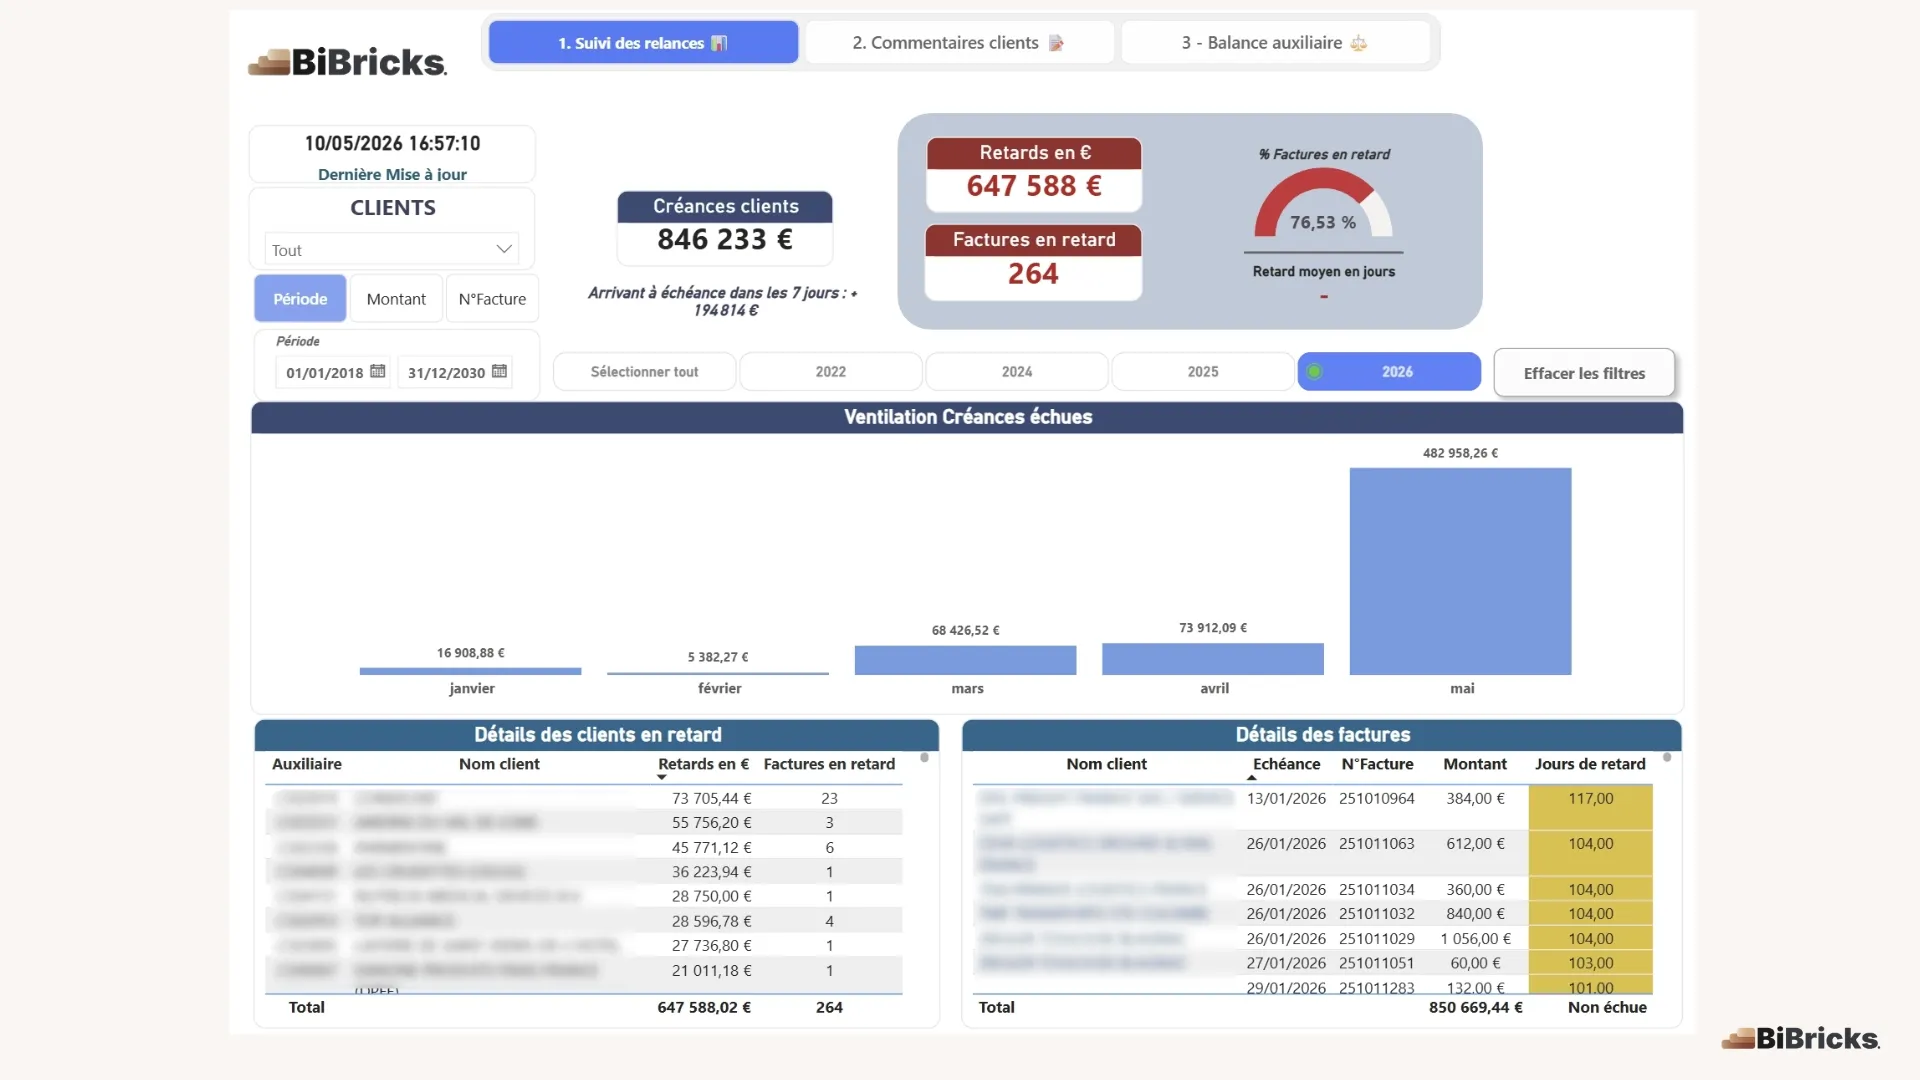Sort by Auxiliaire column header
The height and width of the screenshot is (1080, 1920).
[307, 764]
